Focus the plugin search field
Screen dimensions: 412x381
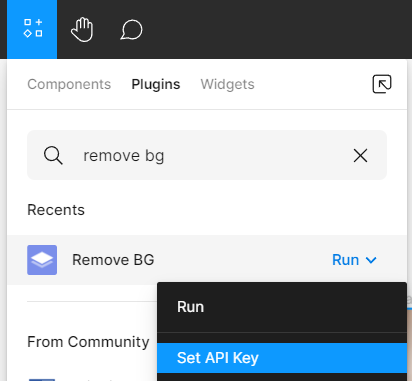207,155
